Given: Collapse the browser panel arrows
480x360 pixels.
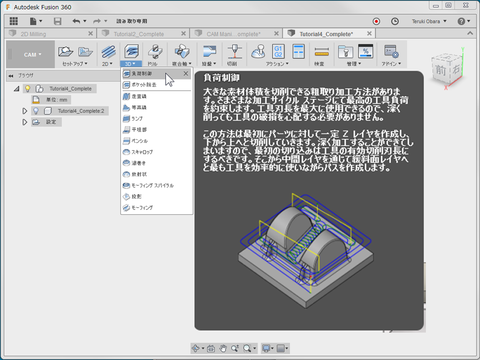Looking at the screenshot, I should click(11, 76).
